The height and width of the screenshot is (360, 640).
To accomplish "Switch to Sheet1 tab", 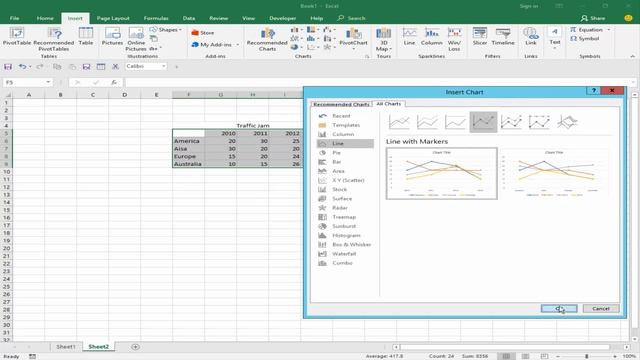I will pyautogui.click(x=66, y=347).
